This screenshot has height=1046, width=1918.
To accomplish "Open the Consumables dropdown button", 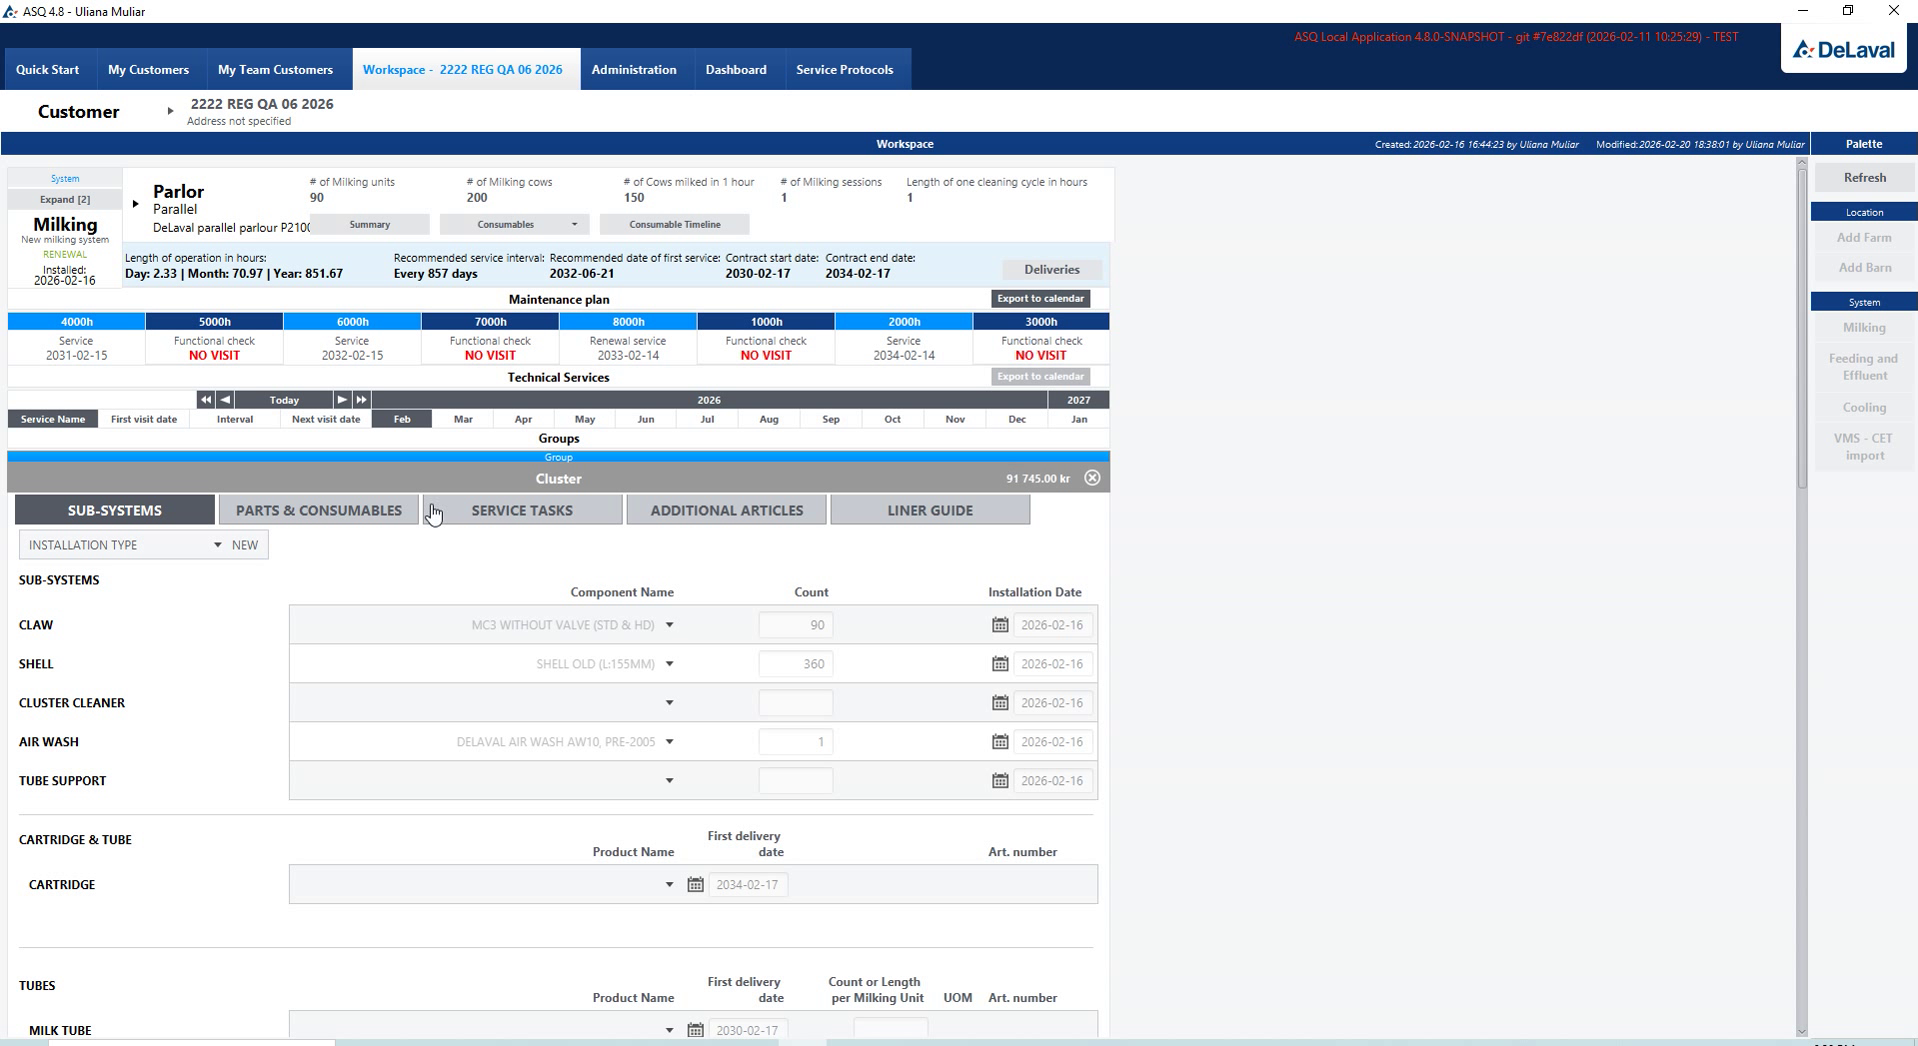I will [514, 225].
